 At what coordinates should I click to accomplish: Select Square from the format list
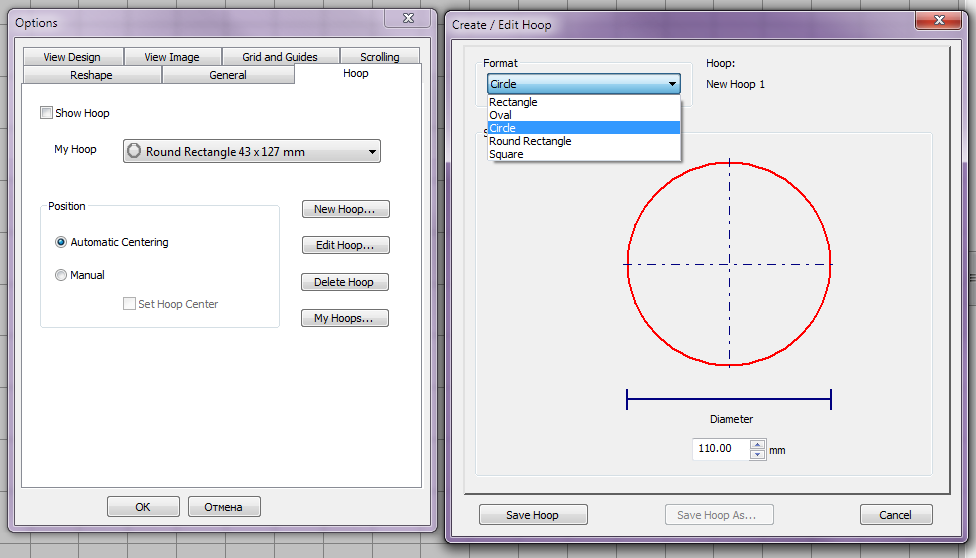506,154
